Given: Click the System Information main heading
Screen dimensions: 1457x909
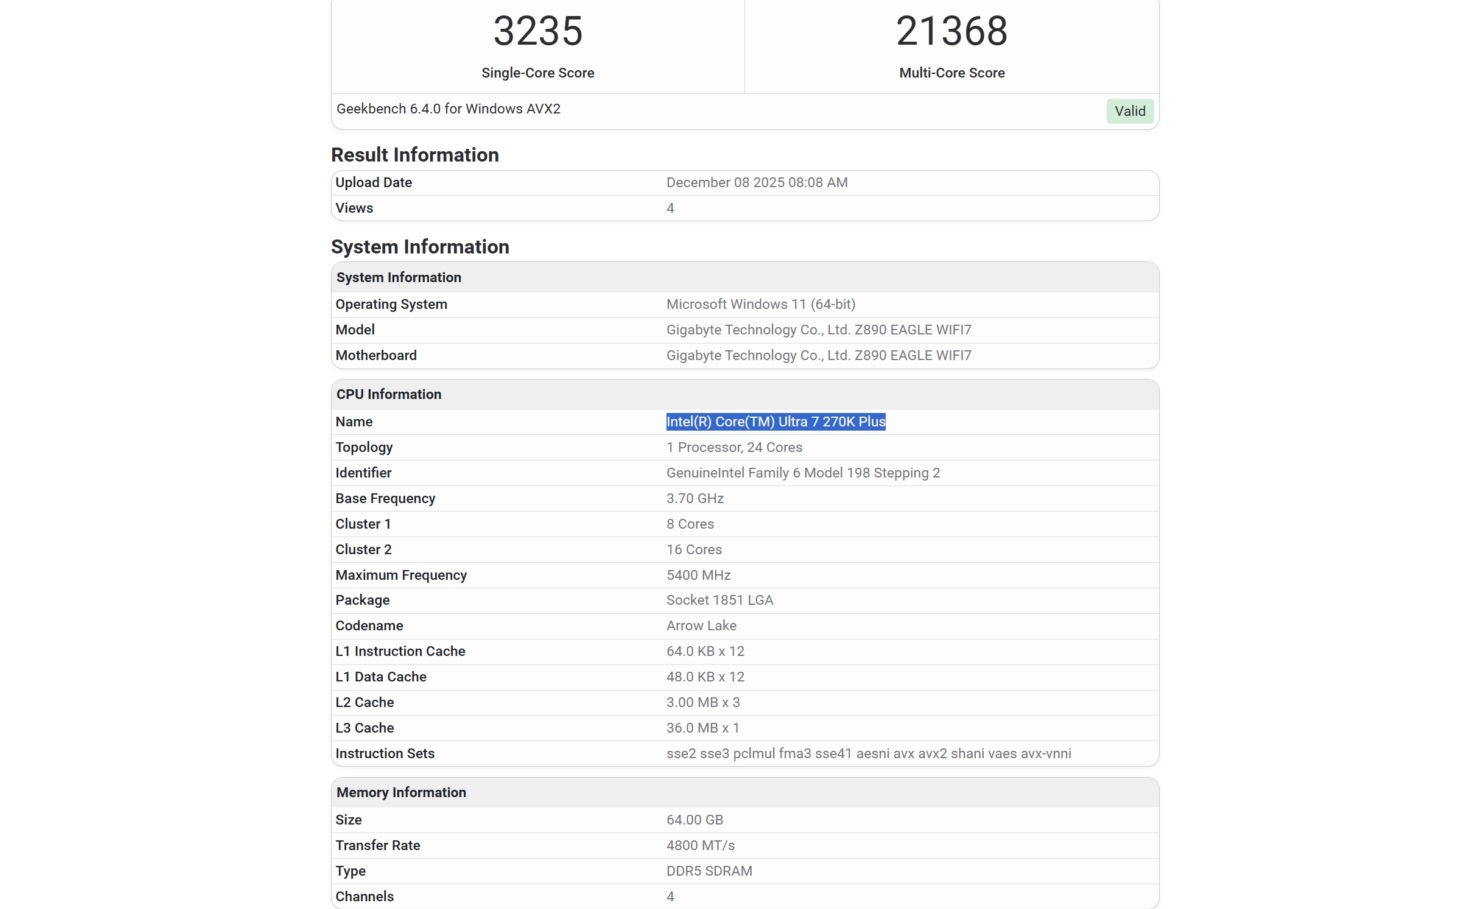Looking at the screenshot, I should click(x=420, y=247).
